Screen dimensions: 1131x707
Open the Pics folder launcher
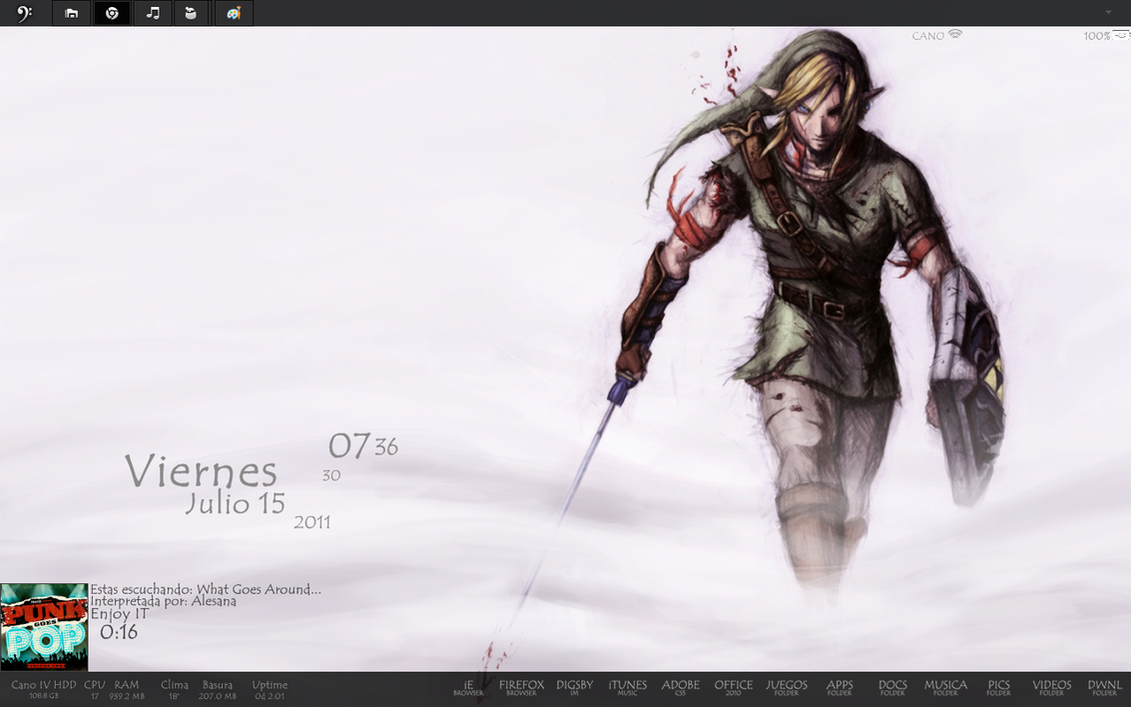(x=999, y=688)
